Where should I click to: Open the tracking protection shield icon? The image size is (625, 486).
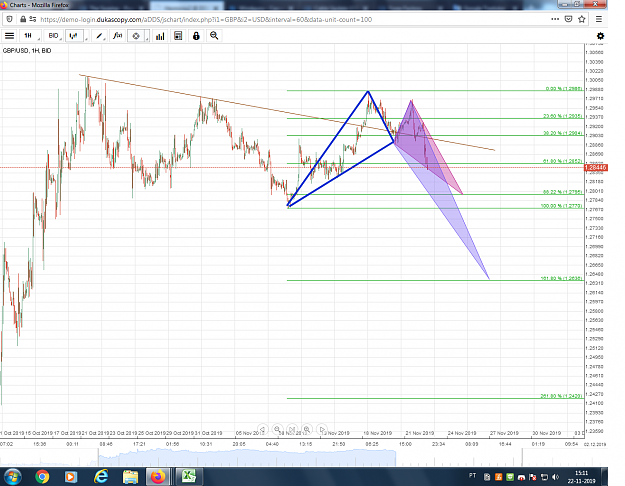point(10,19)
